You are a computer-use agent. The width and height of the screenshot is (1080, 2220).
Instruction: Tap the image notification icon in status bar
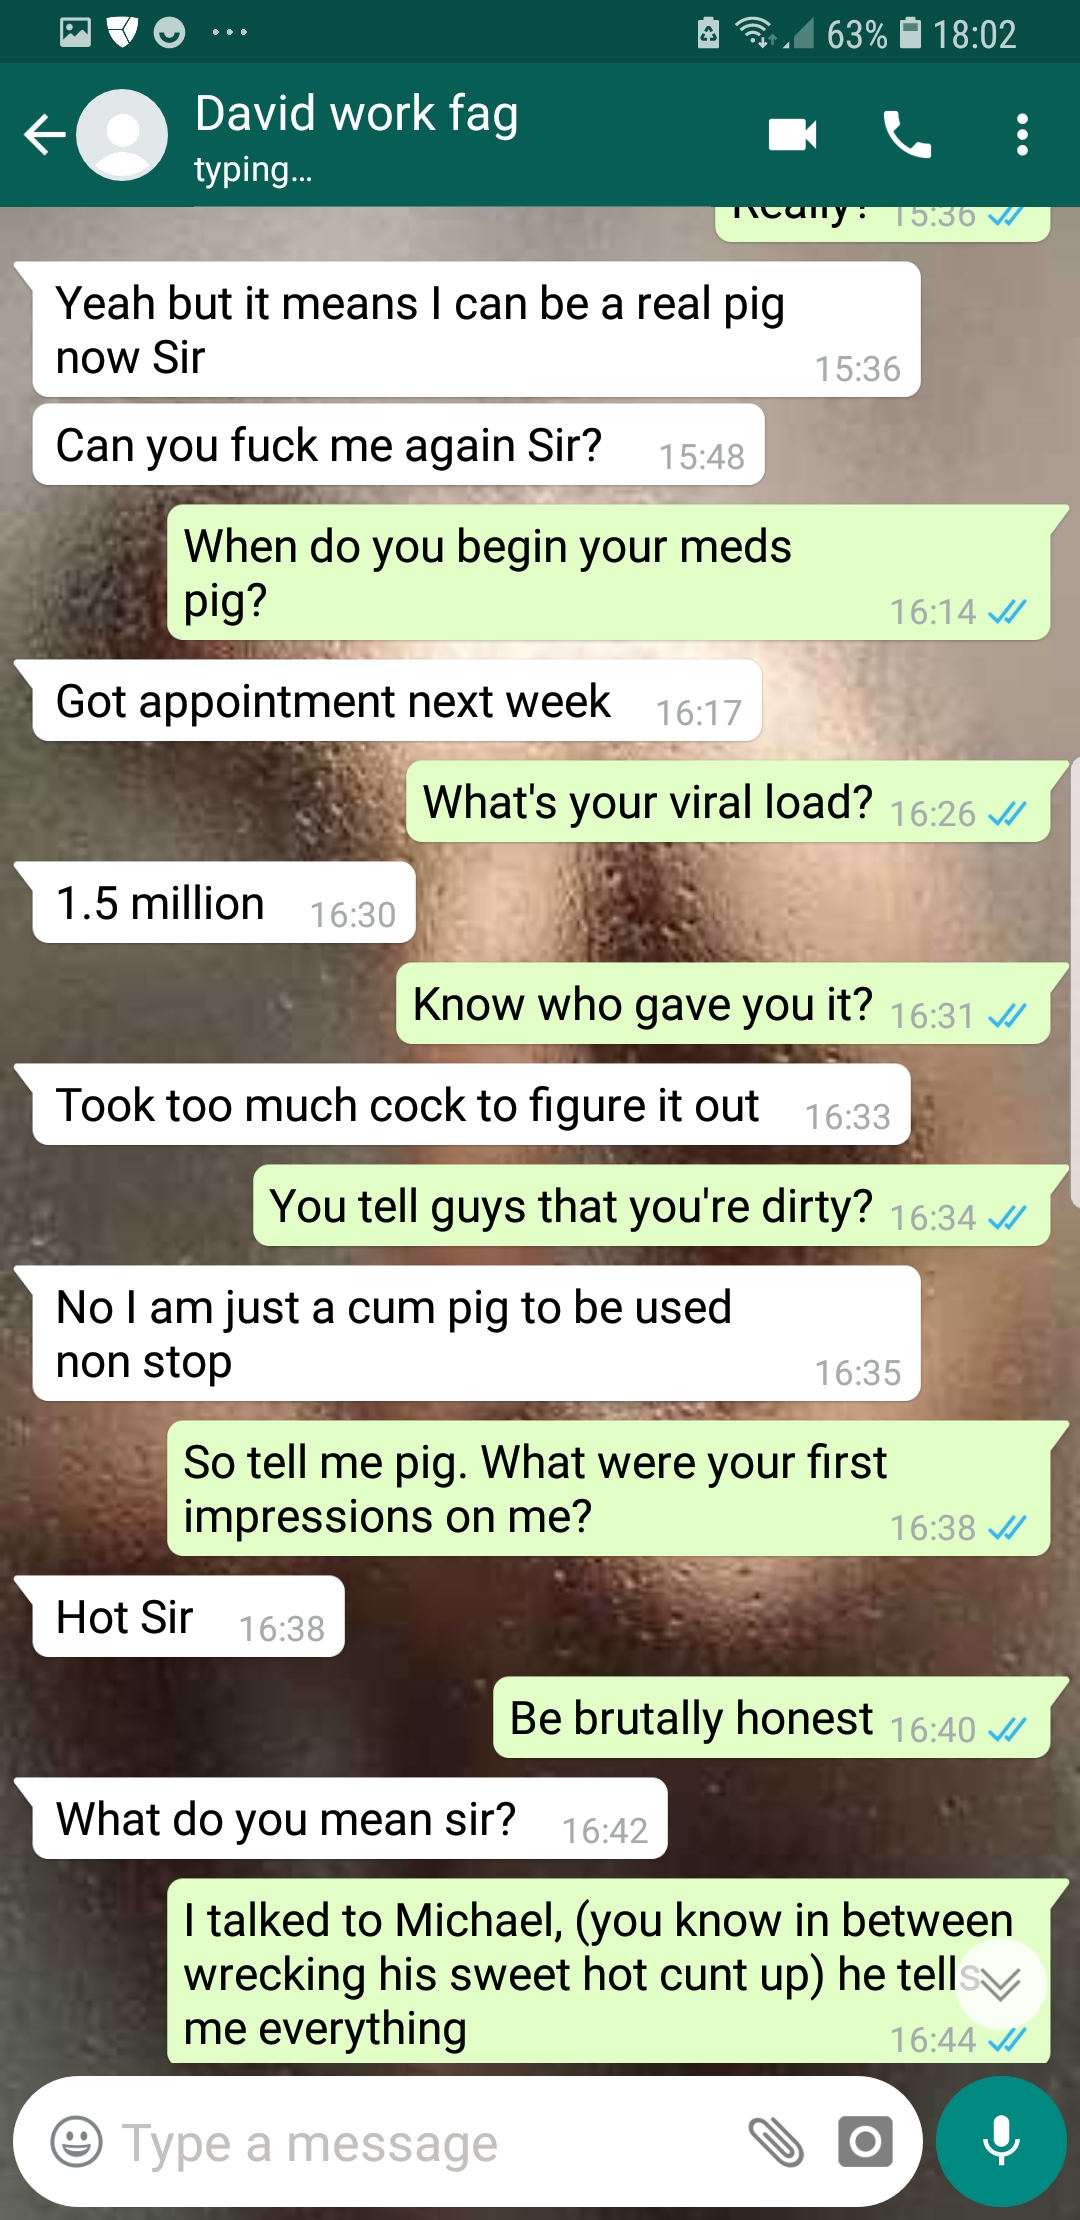point(75,33)
